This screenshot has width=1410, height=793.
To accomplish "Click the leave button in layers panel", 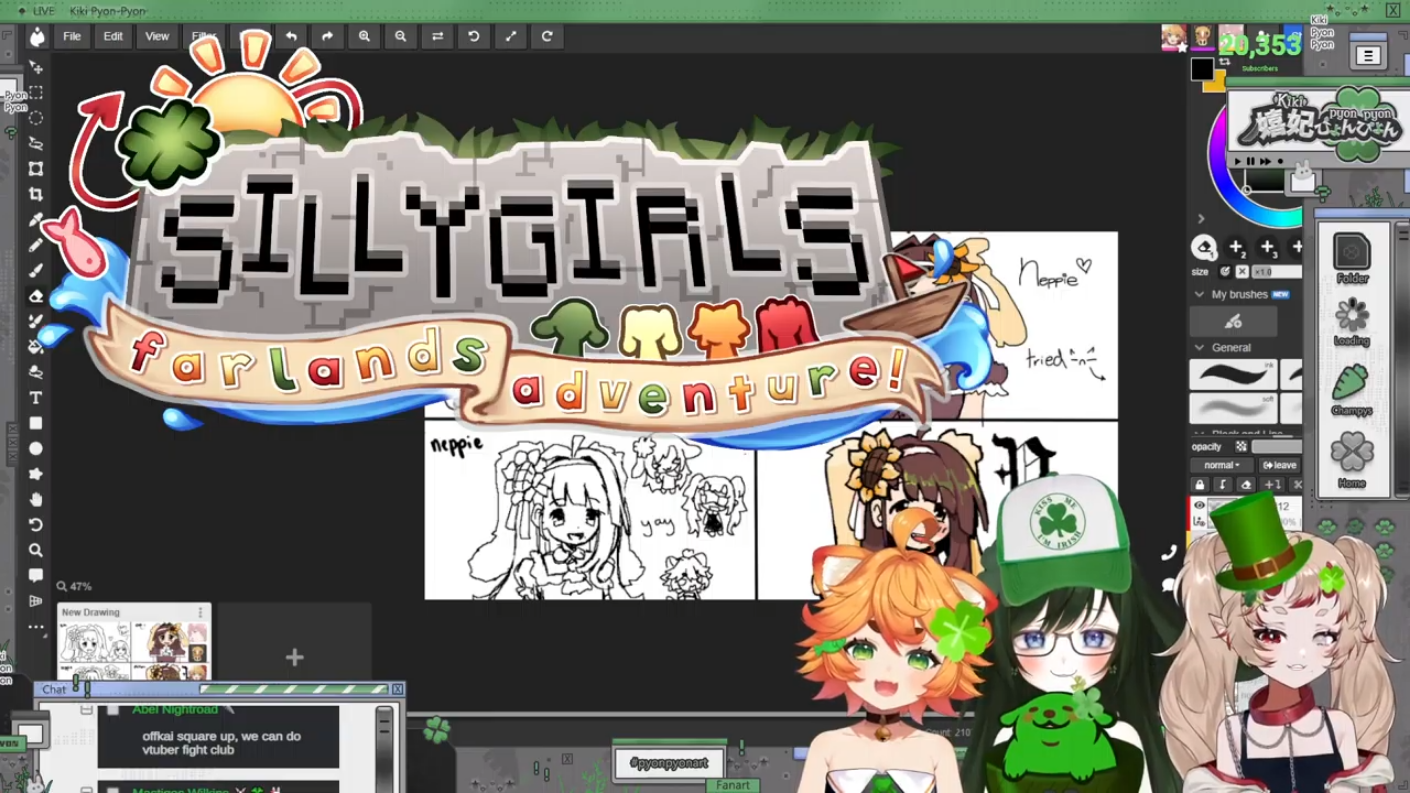I will coord(1279,465).
